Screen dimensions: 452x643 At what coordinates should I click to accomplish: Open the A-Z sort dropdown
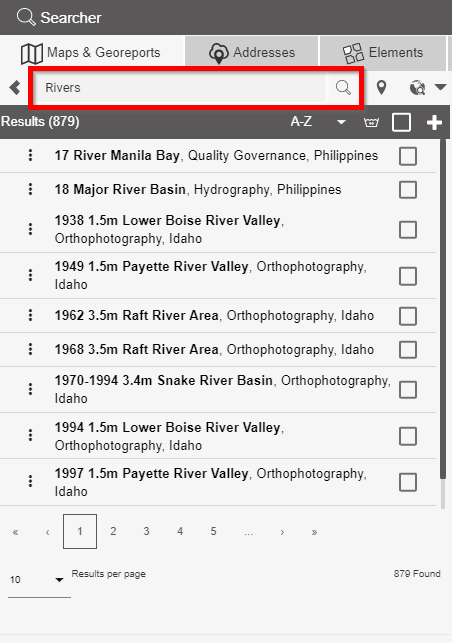coord(318,122)
